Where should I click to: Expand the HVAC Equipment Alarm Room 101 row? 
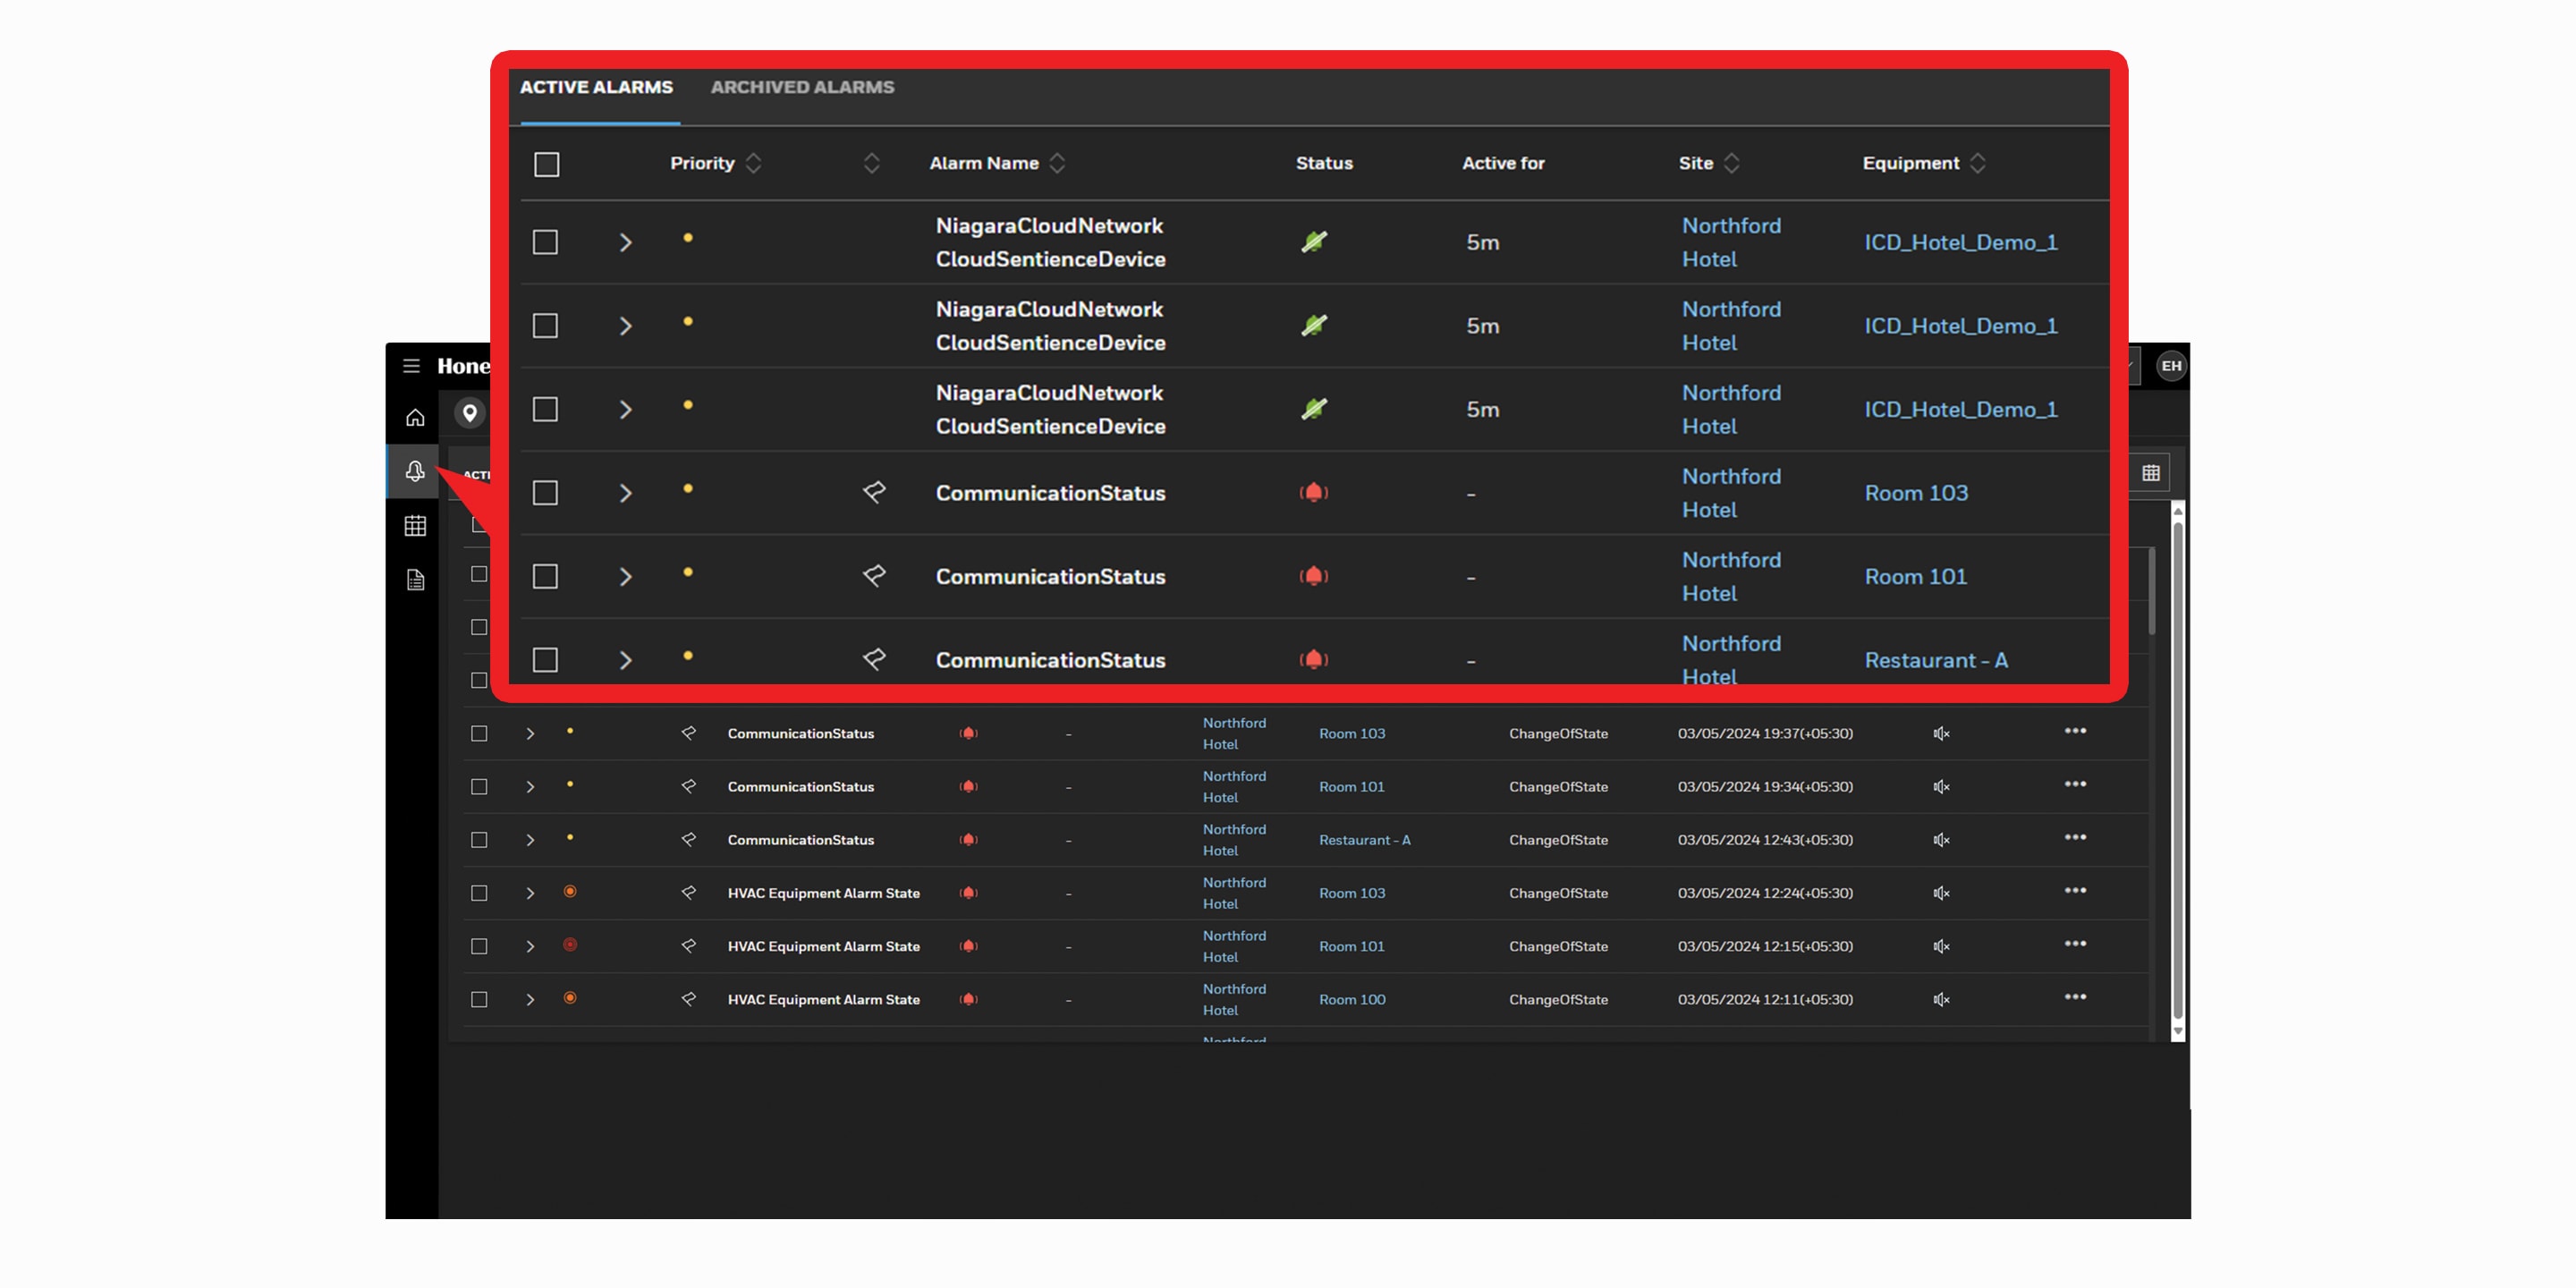point(530,947)
